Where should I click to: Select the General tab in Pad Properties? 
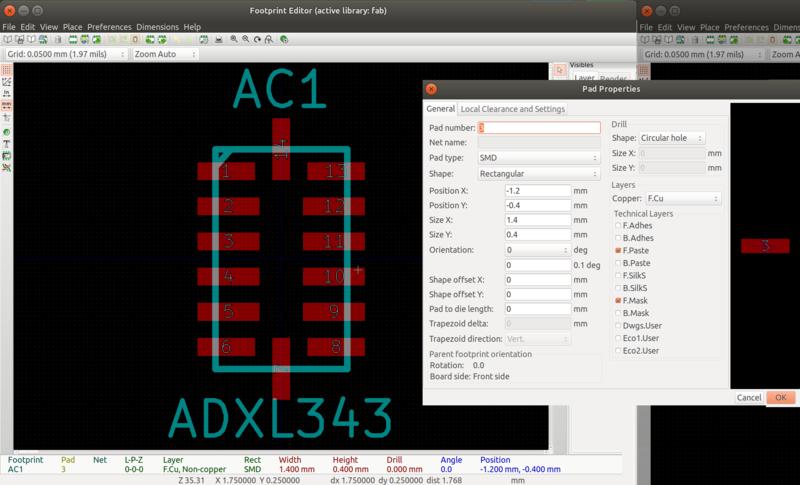click(x=440, y=109)
